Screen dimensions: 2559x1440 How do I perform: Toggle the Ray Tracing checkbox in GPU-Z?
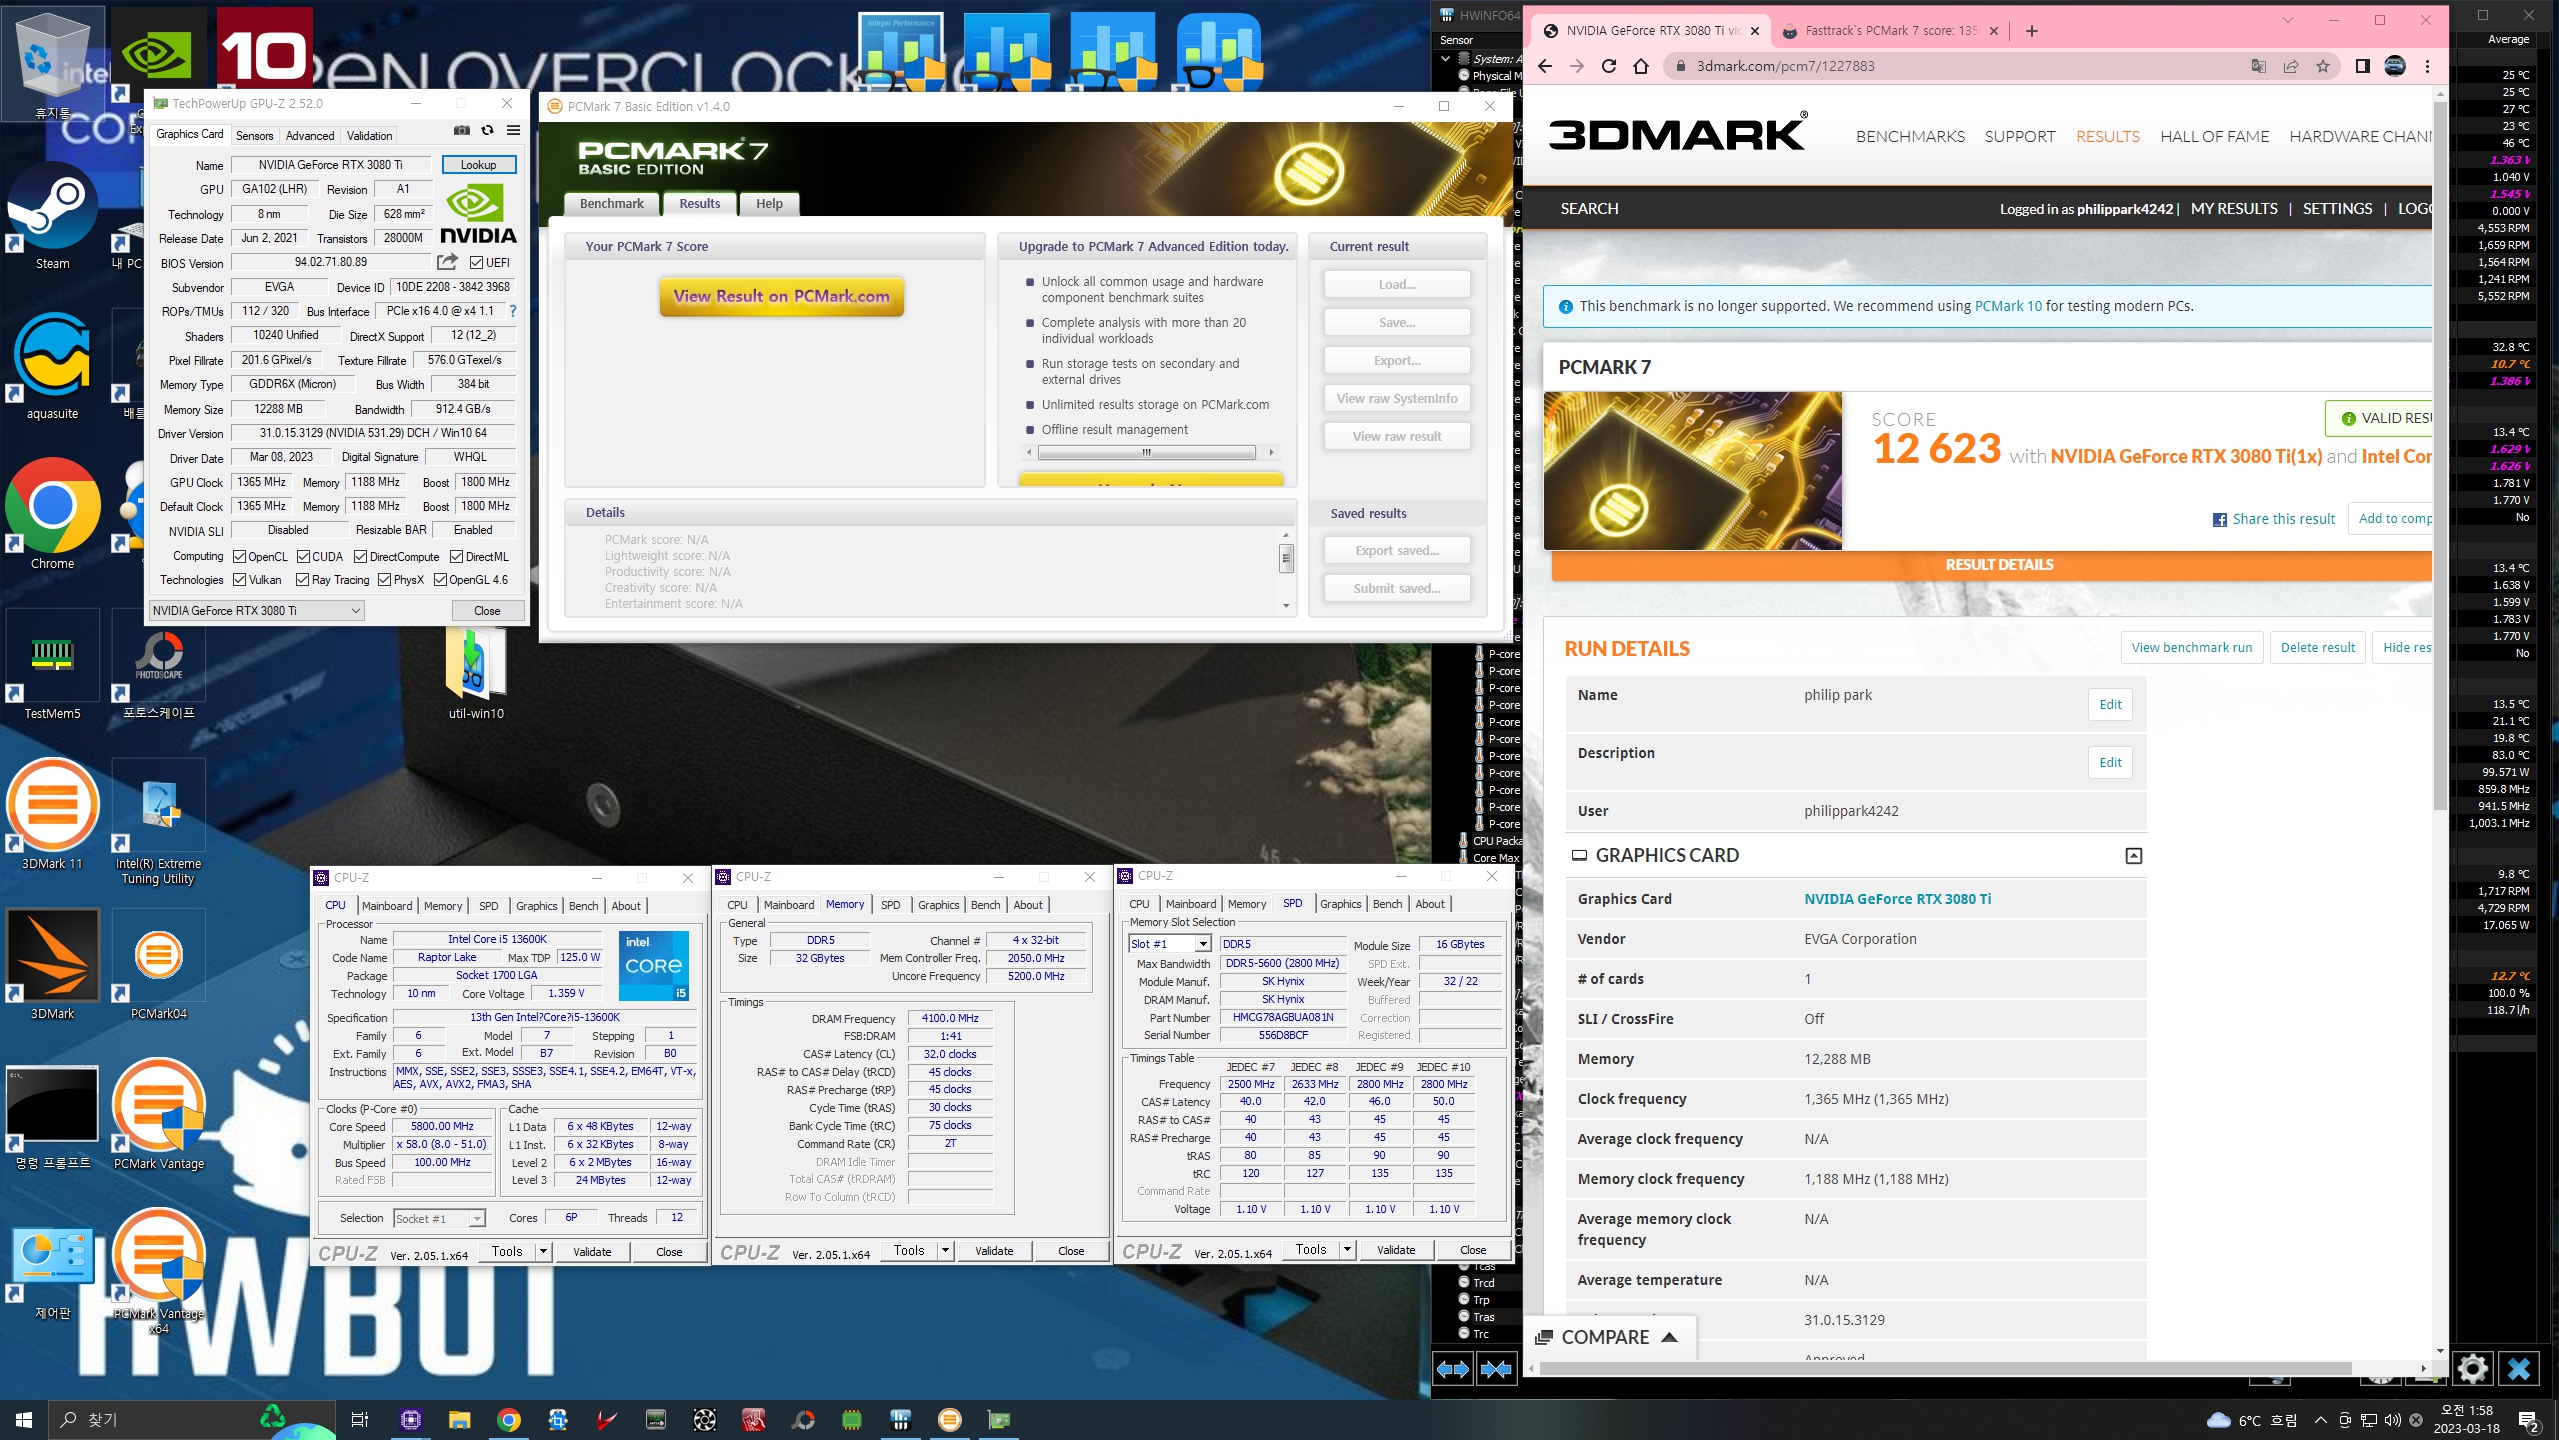[x=303, y=580]
